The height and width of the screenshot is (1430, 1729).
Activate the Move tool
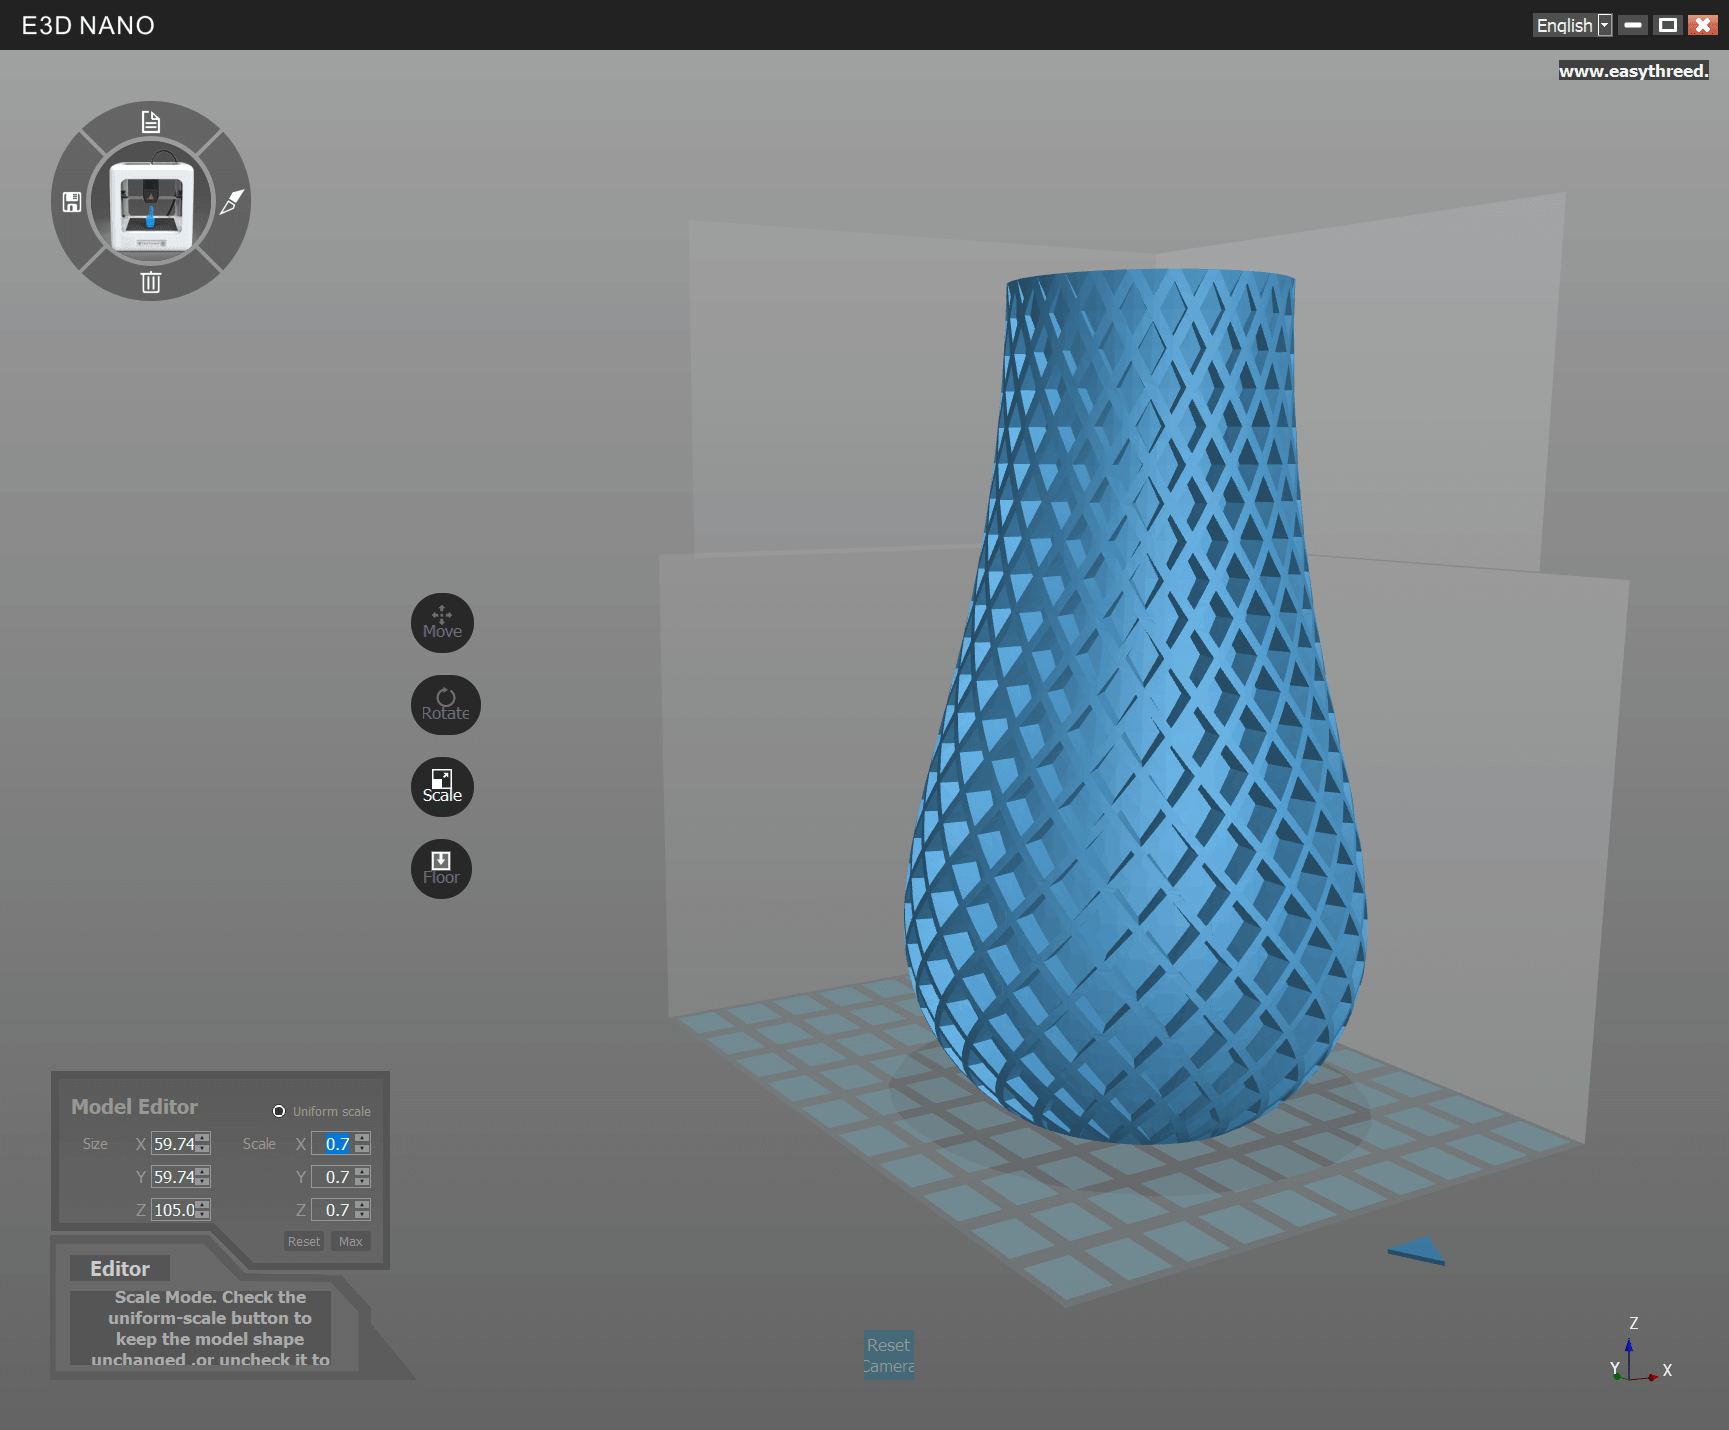(442, 623)
